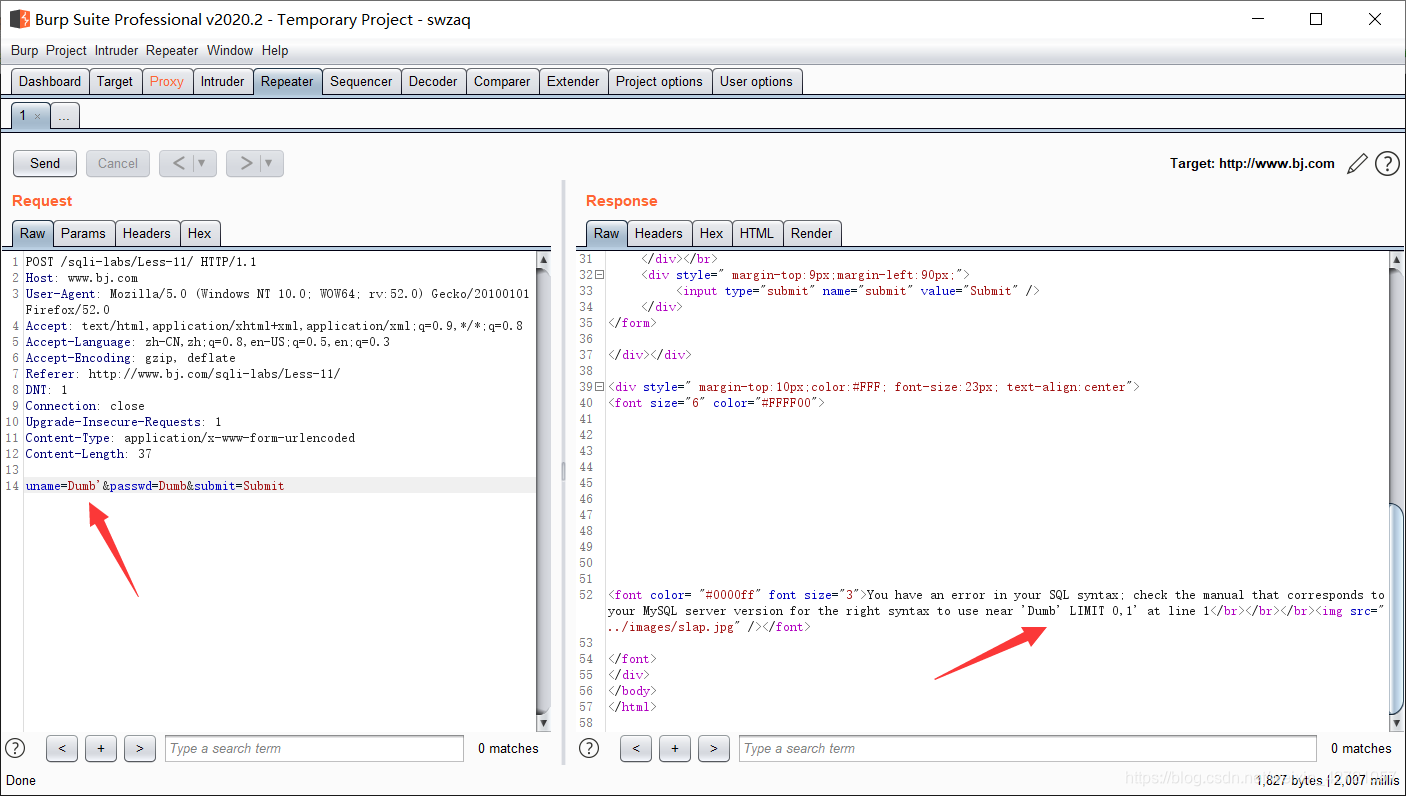Click the + button in response search bar

click(x=674, y=748)
